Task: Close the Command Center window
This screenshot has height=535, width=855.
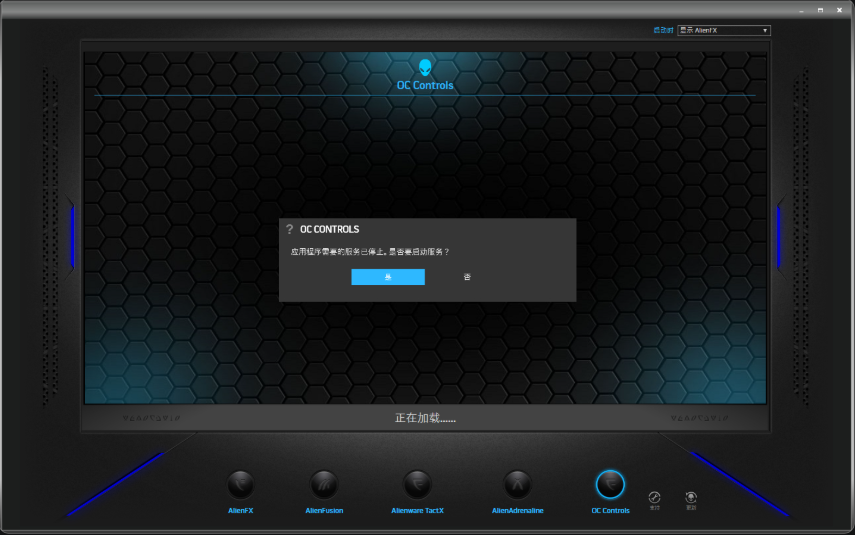Action: pyautogui.click(x=839, y=10)
